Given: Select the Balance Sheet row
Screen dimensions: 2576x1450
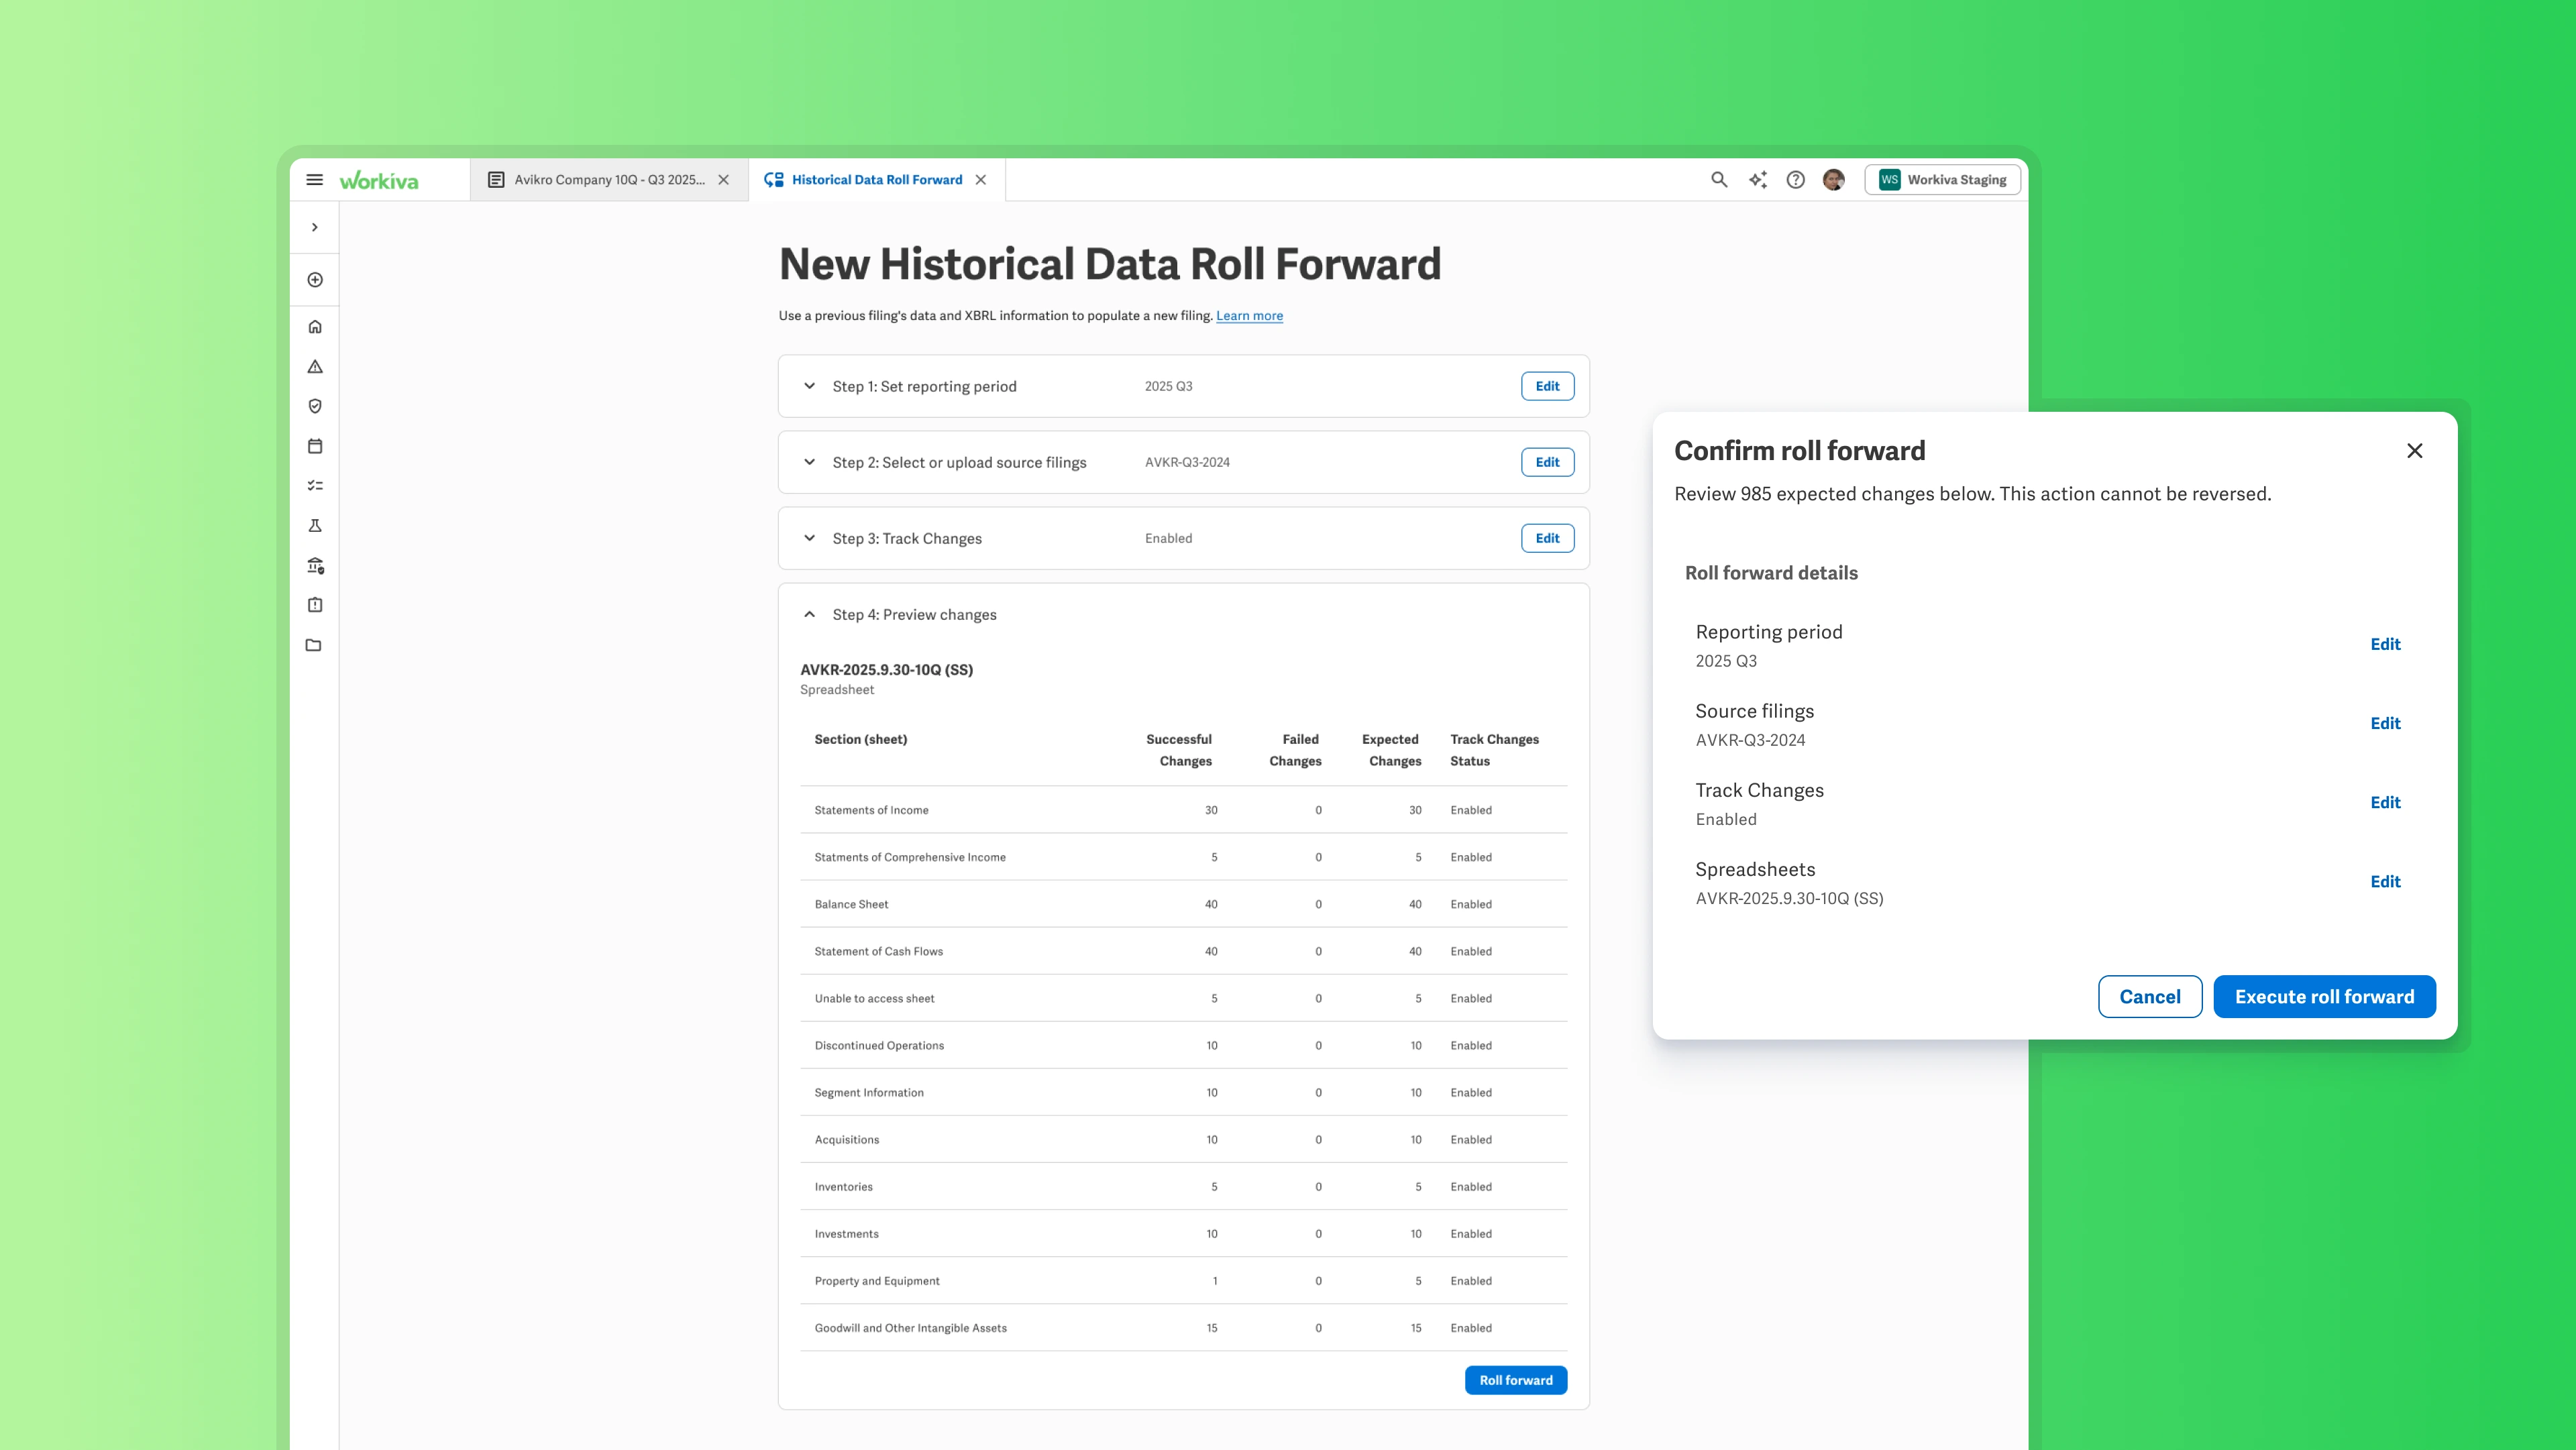Looking at the screenshot, I should [x=1184, y=904].
